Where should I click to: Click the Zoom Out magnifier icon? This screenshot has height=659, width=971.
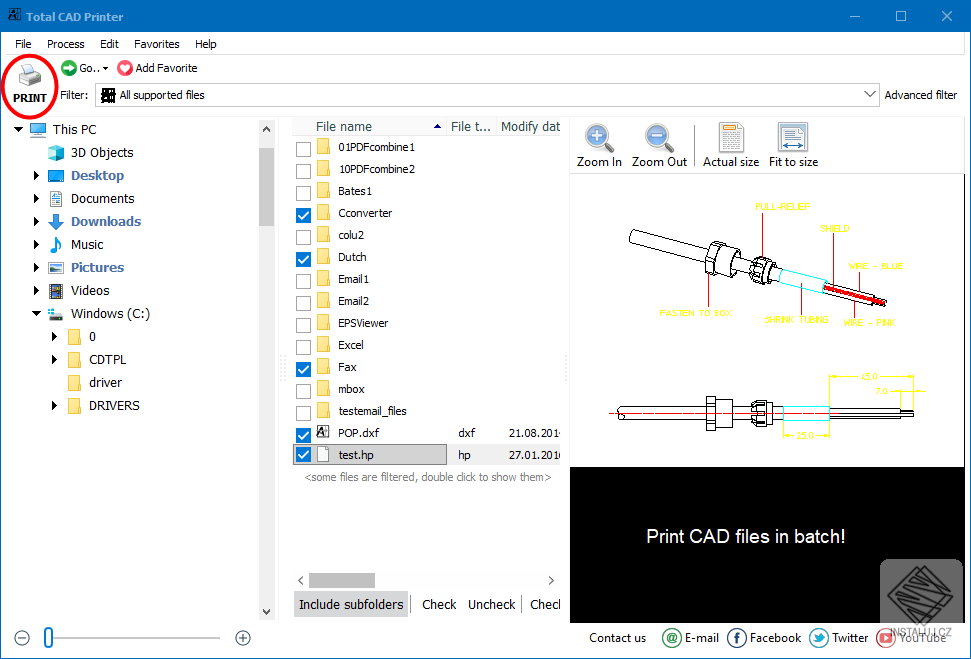[659, 138]
